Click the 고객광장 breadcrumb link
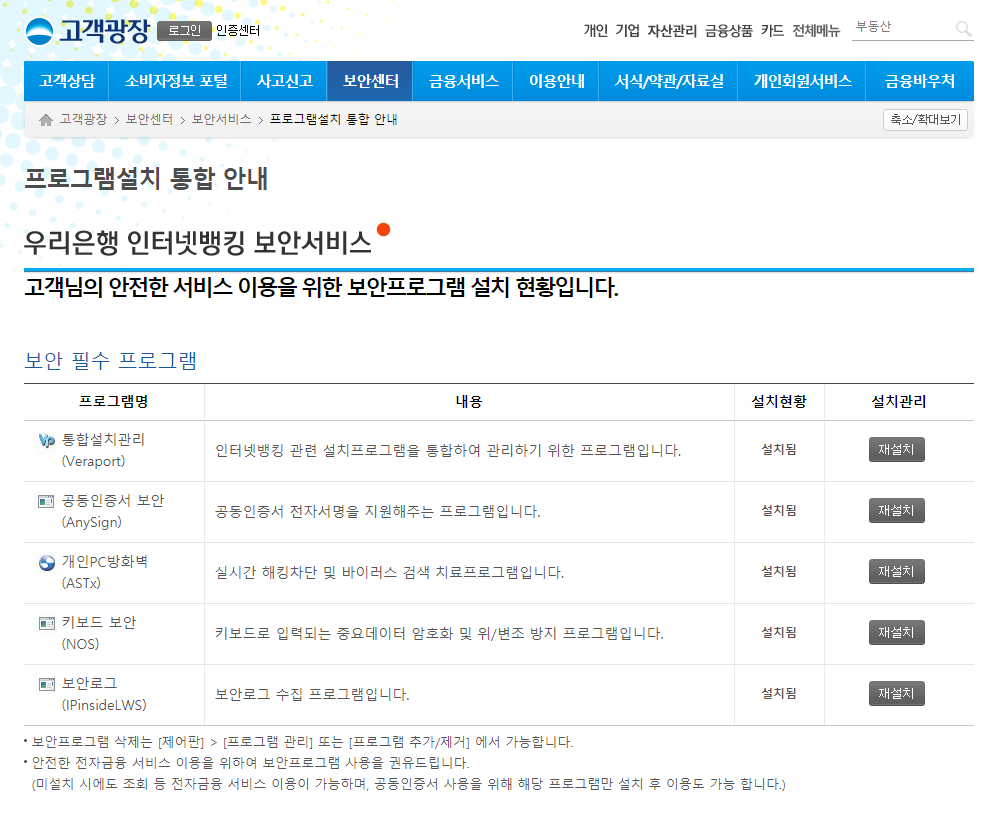This screenshot has height=825, width=1007. coord(83,119)
